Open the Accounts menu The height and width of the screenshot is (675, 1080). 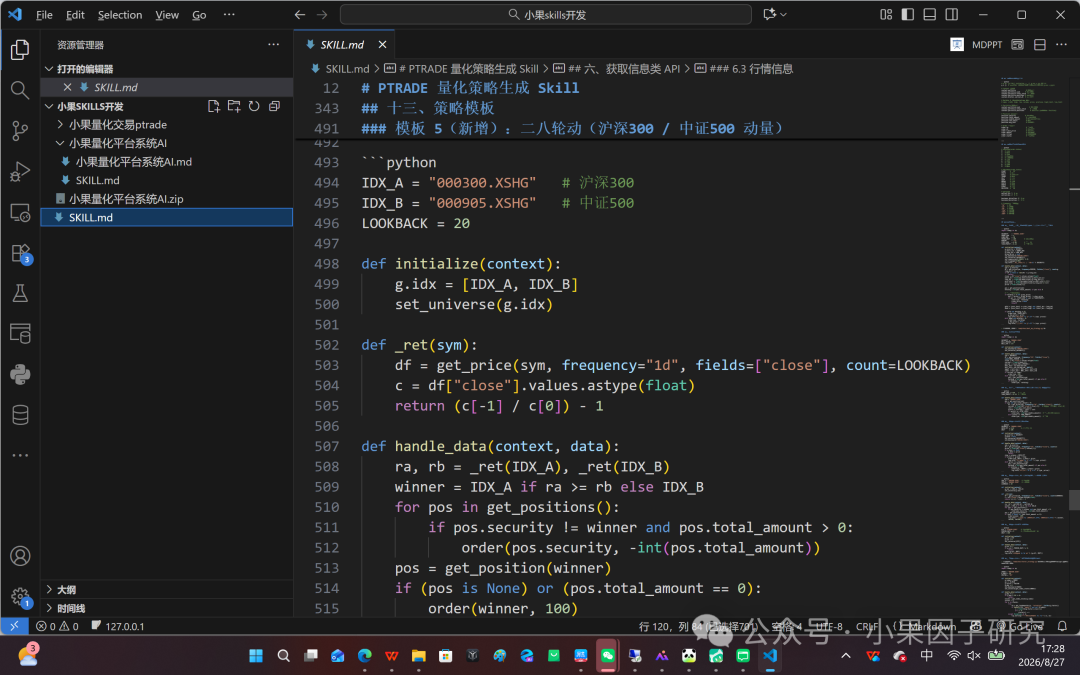pyautogui.click(x=20, y=556)
